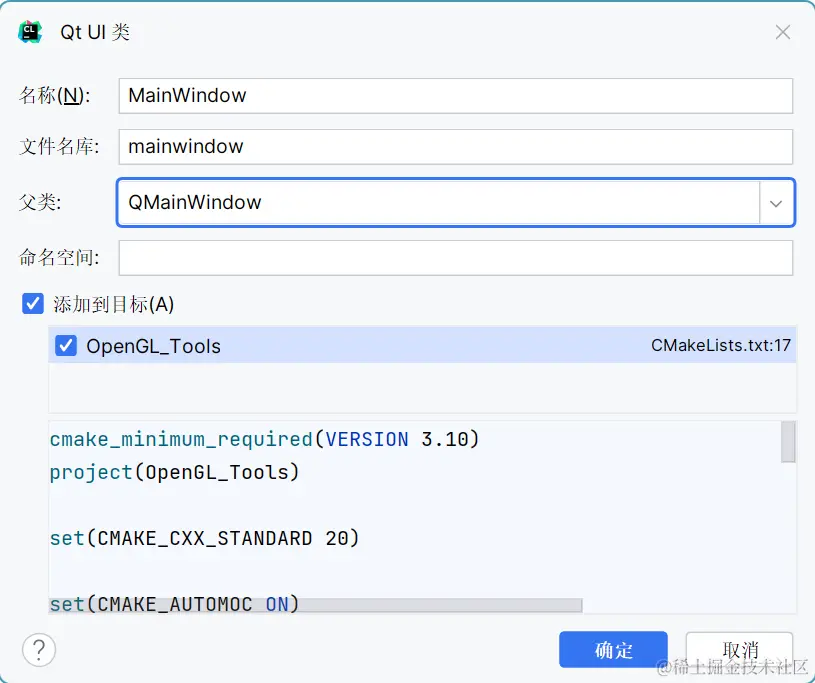This screenshot has width=815, height=683.
Task: Uncheck the OpenGL_Tools target checkbox
Action: (x=66, y=346)
